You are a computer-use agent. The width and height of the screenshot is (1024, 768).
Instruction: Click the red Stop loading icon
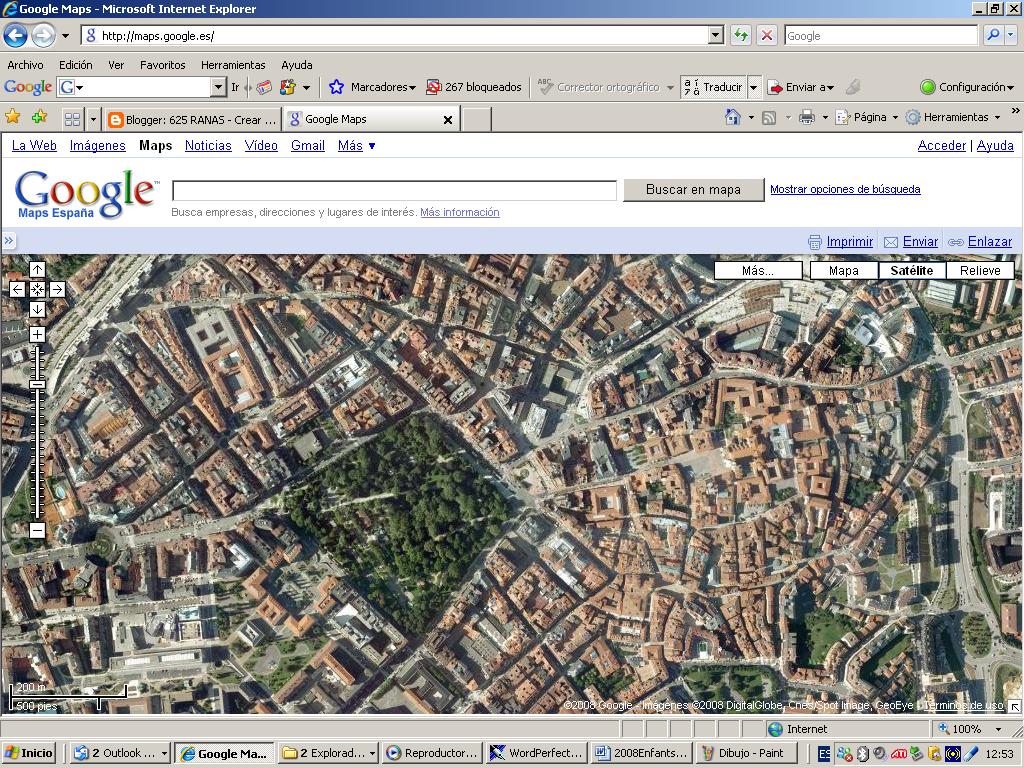coord(767,35)
